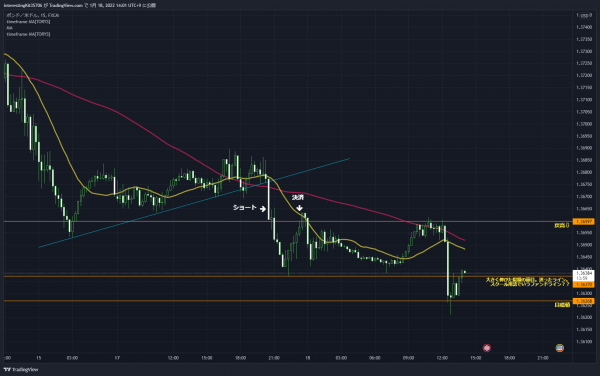Click the 09:00 time axis label
Screen dimensions: 600x376
[x=408, y=358]
